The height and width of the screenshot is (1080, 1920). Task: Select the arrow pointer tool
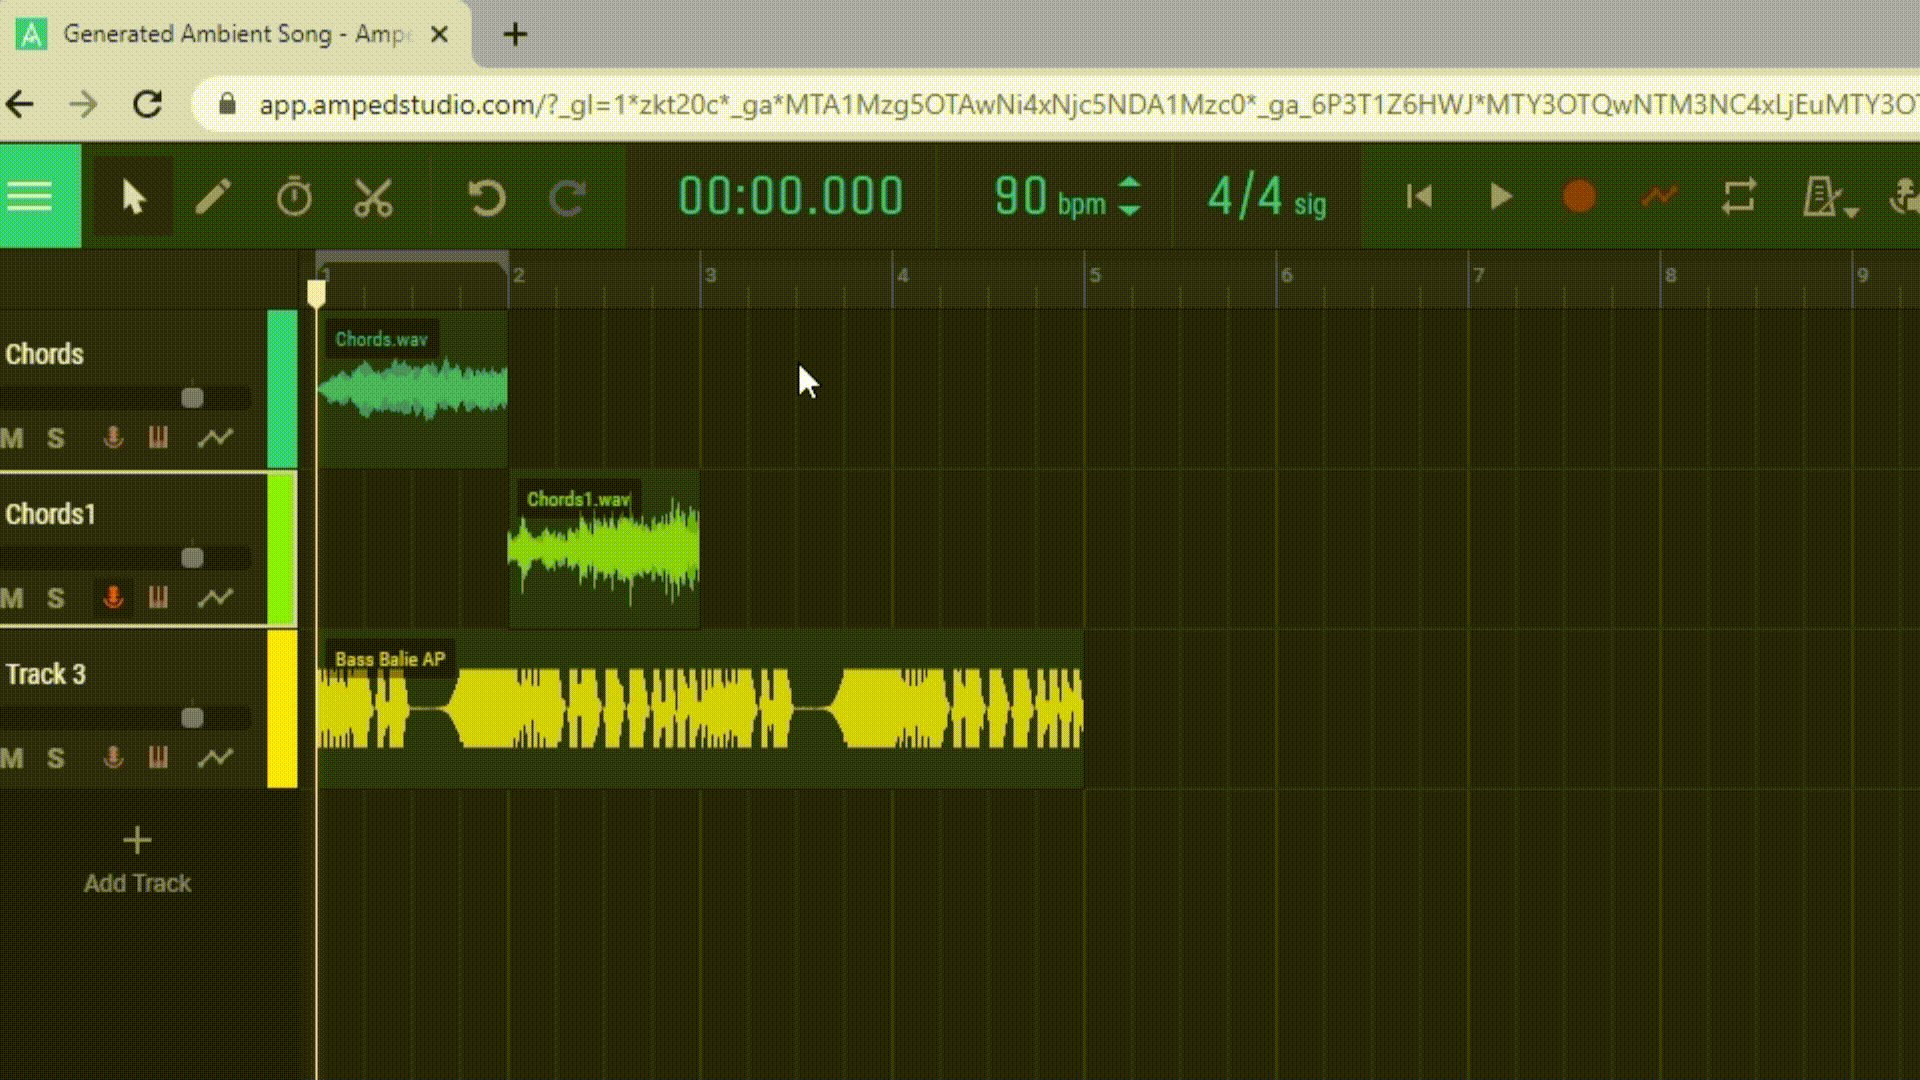click(x=133, y=197)
